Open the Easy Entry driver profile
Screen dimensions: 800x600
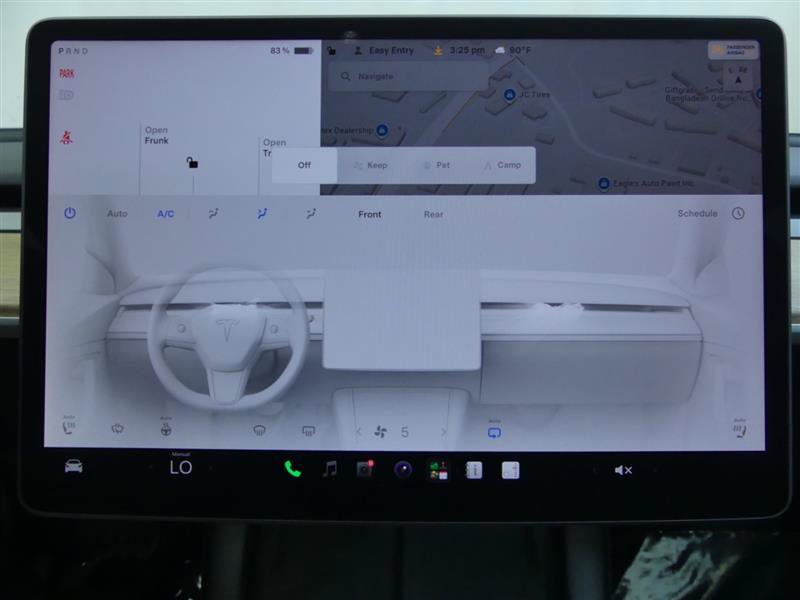click(384, 51)
